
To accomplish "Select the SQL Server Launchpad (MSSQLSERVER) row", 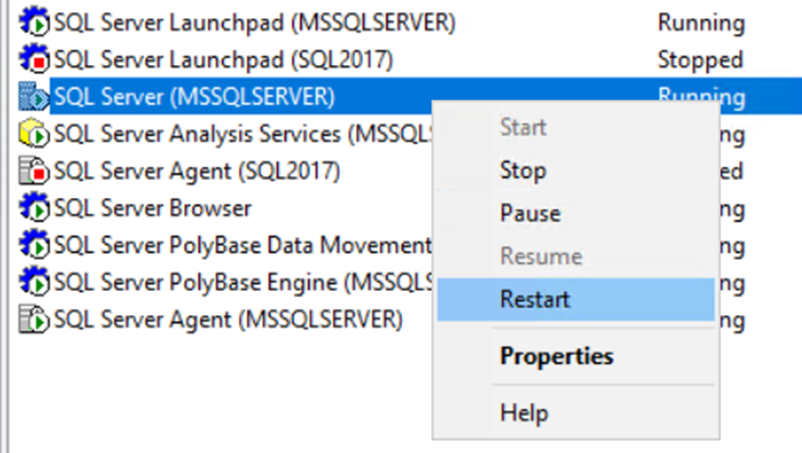I will coord(254,22).
